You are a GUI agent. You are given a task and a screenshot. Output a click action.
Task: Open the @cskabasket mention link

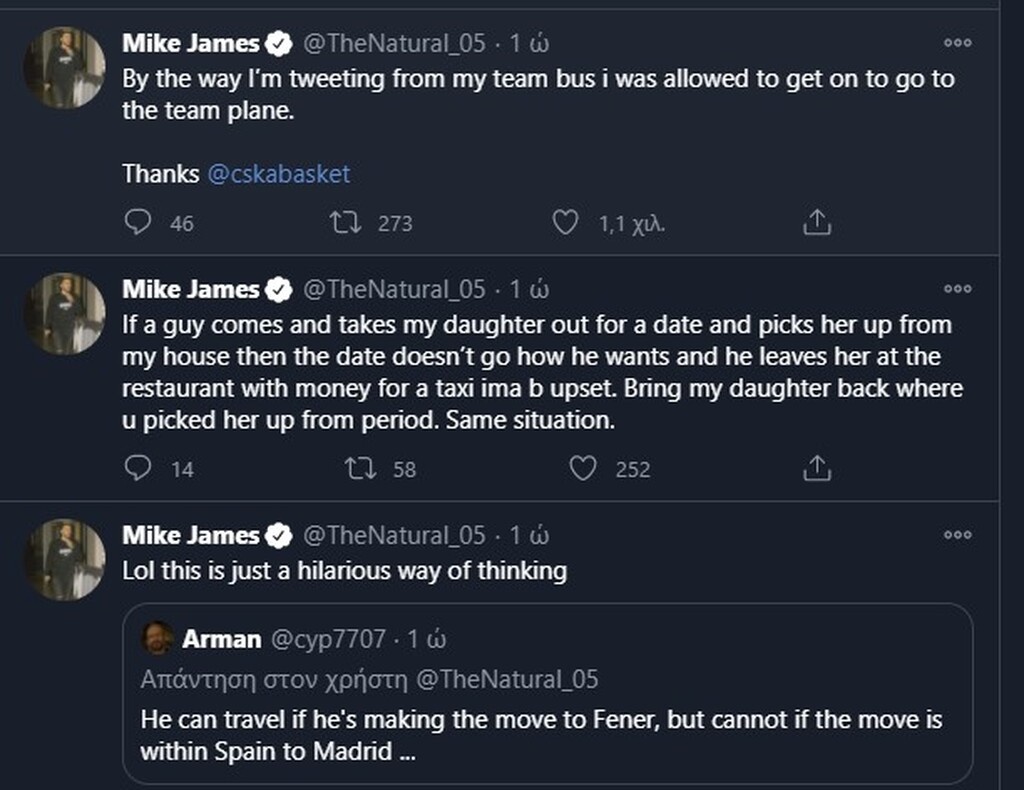coord(278,174)
